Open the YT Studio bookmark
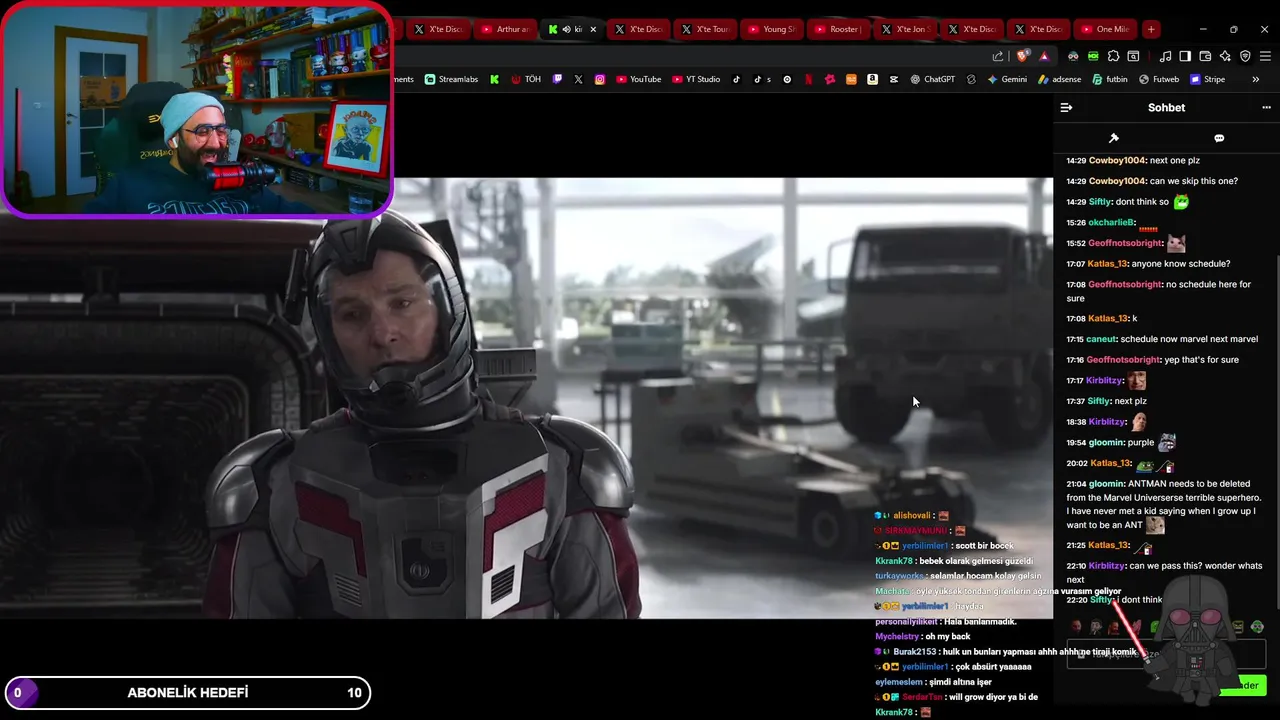This screenshot has height=720, width=1280. pyautogui.click(x=696, y=79)
